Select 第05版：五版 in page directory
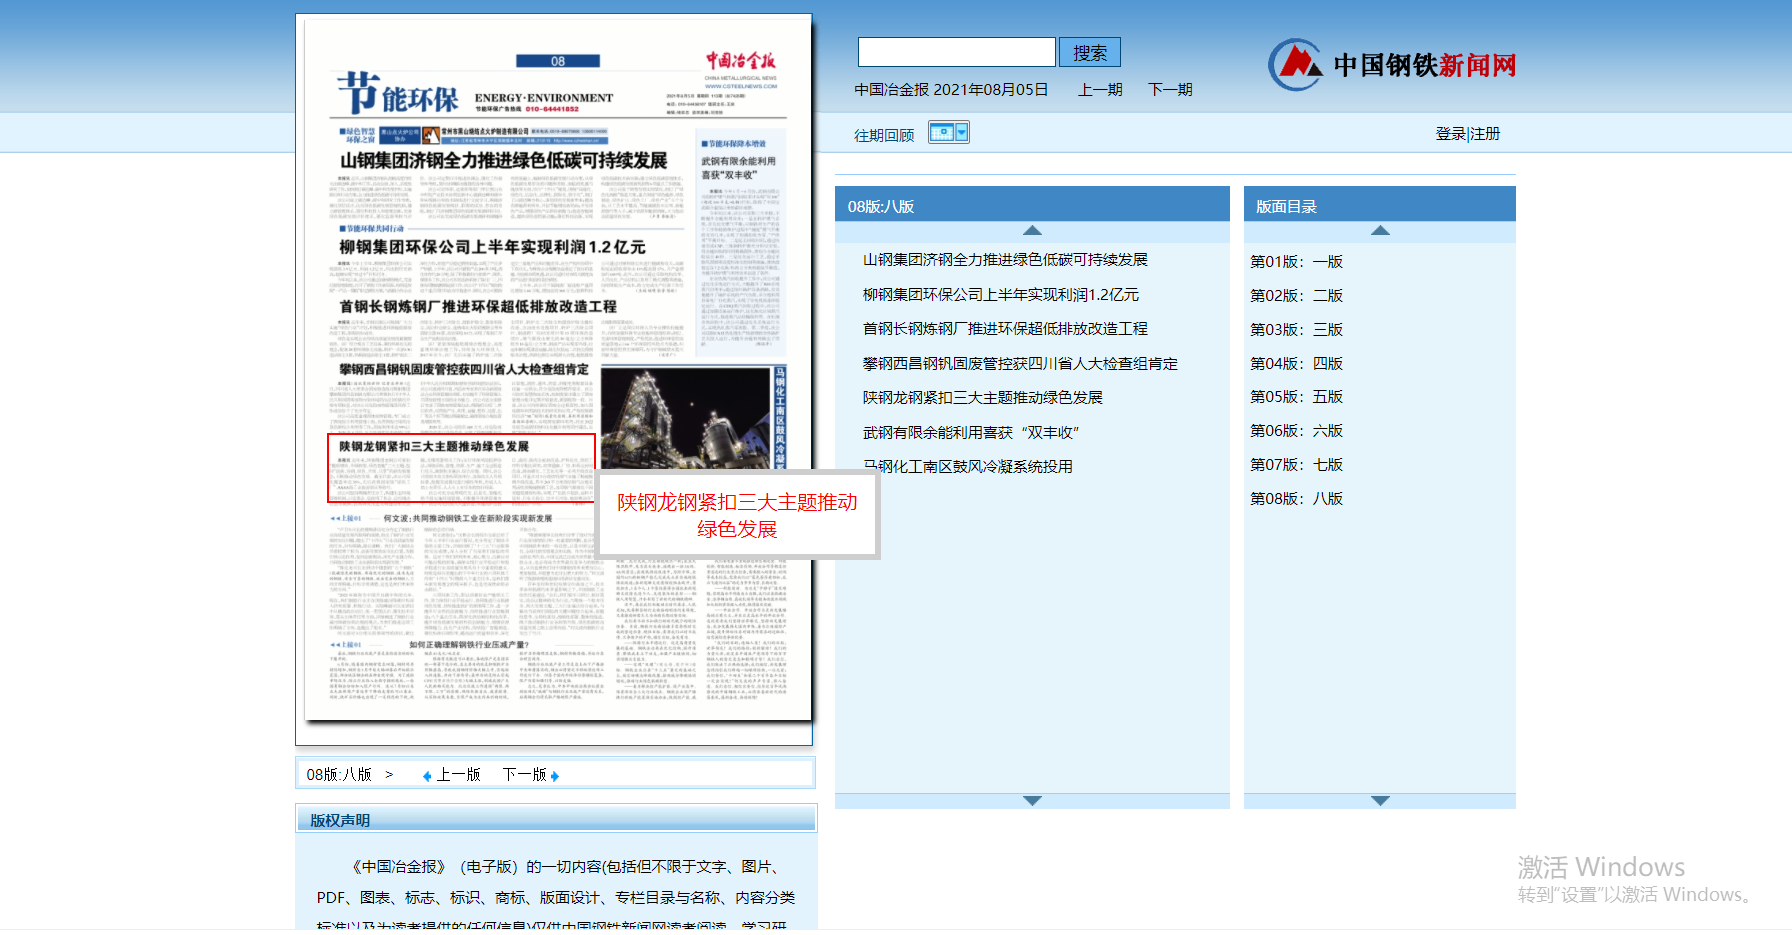 click(x=1296, y=397)
